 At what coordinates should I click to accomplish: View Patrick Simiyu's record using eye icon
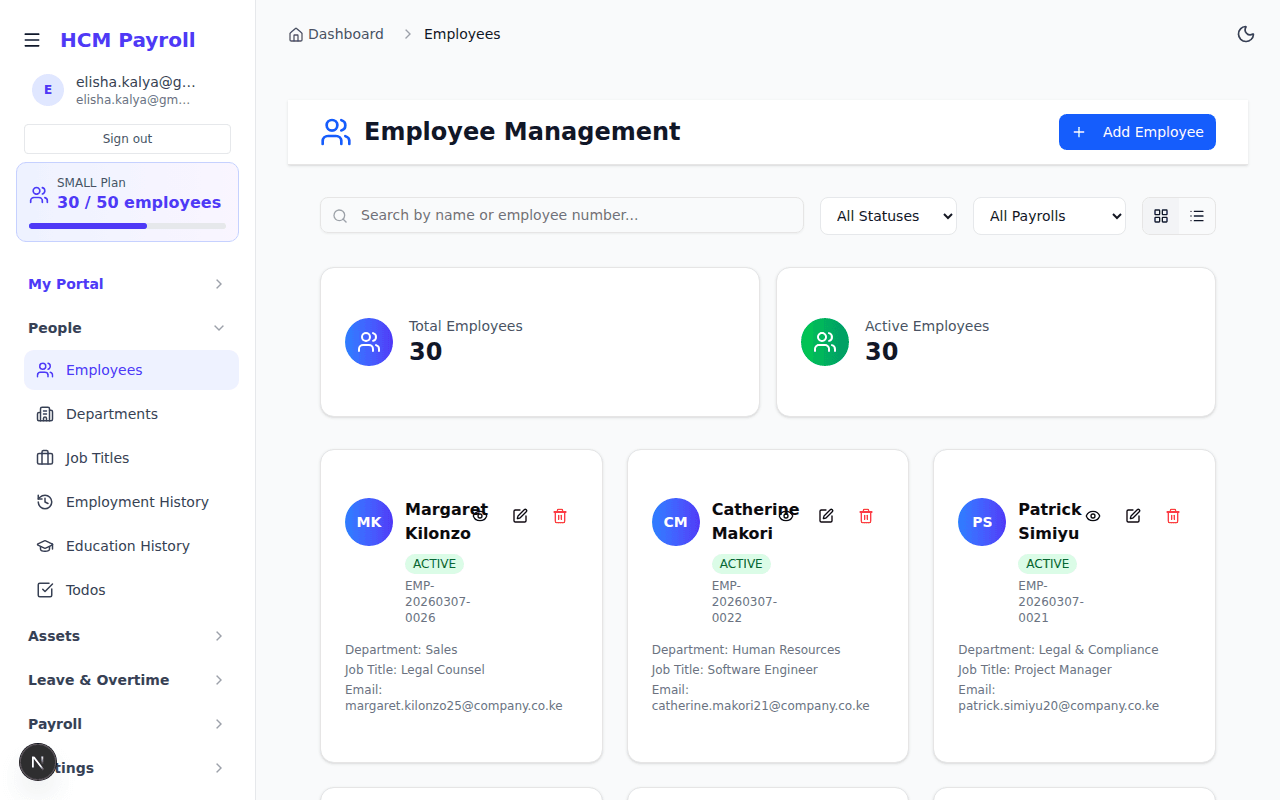coord(1092,516)
